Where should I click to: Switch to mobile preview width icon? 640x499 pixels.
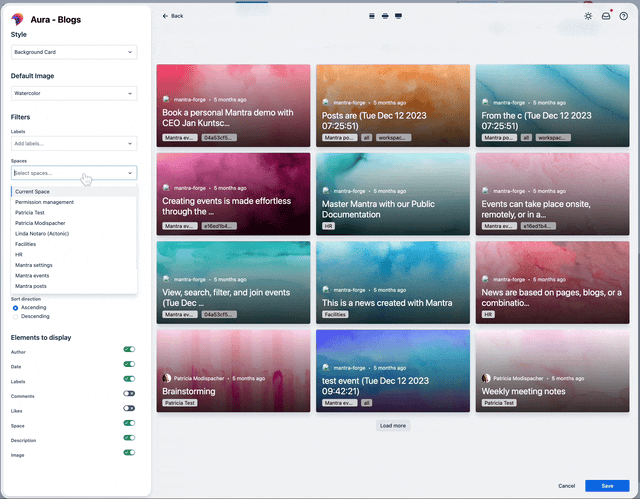point(372,16)
